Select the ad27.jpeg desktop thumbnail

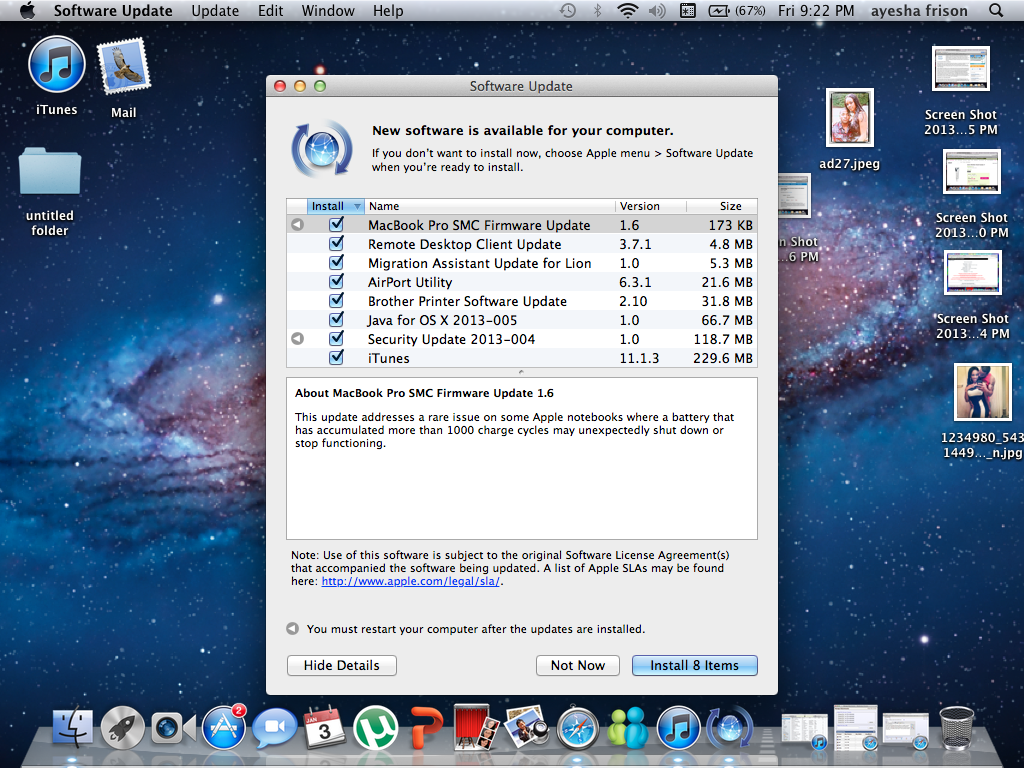pos(850,118)
